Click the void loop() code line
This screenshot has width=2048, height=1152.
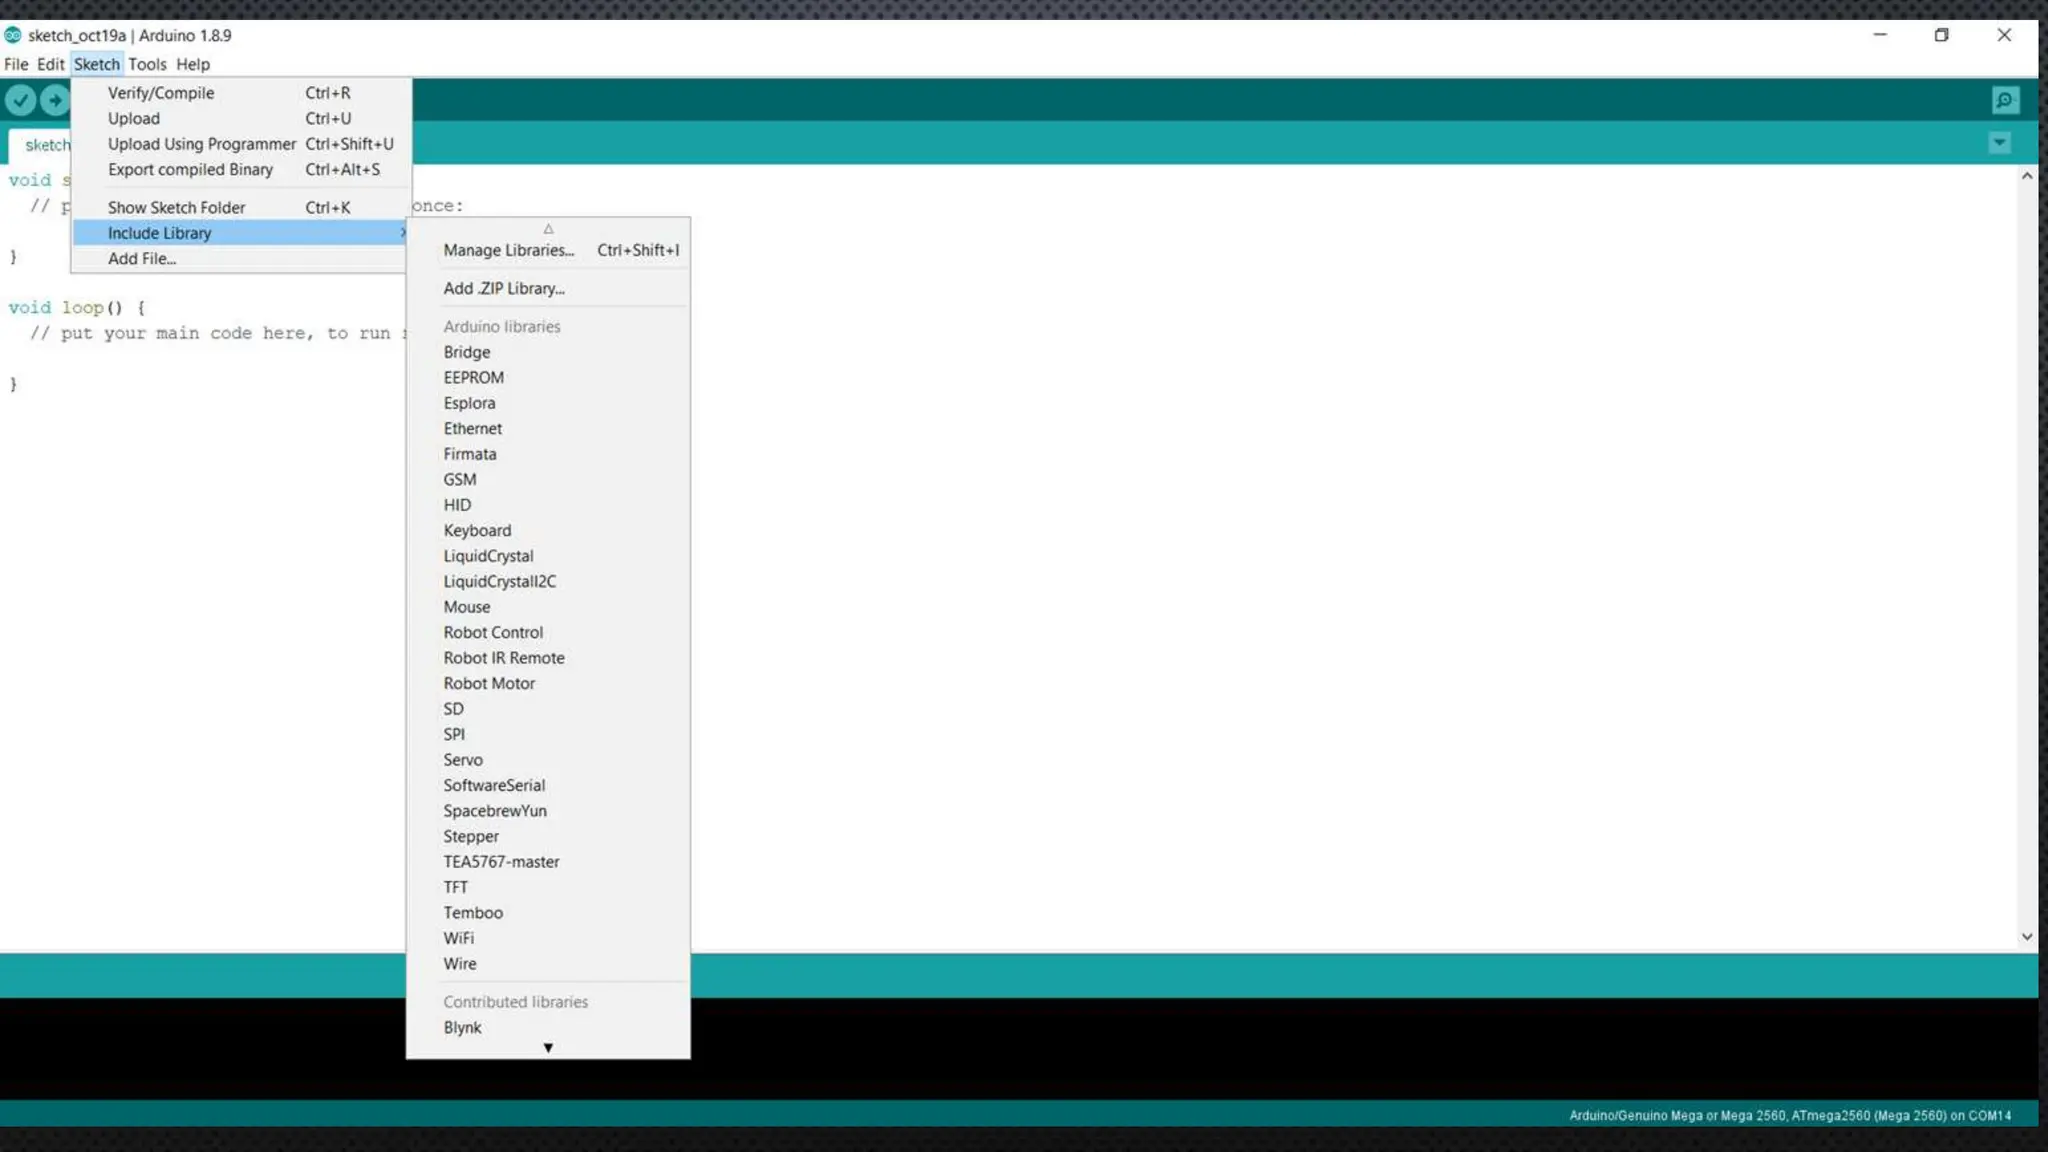77,308
